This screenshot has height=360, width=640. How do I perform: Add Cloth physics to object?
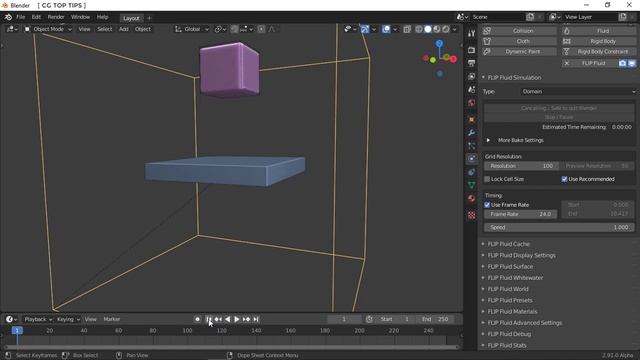pos(519,41)
